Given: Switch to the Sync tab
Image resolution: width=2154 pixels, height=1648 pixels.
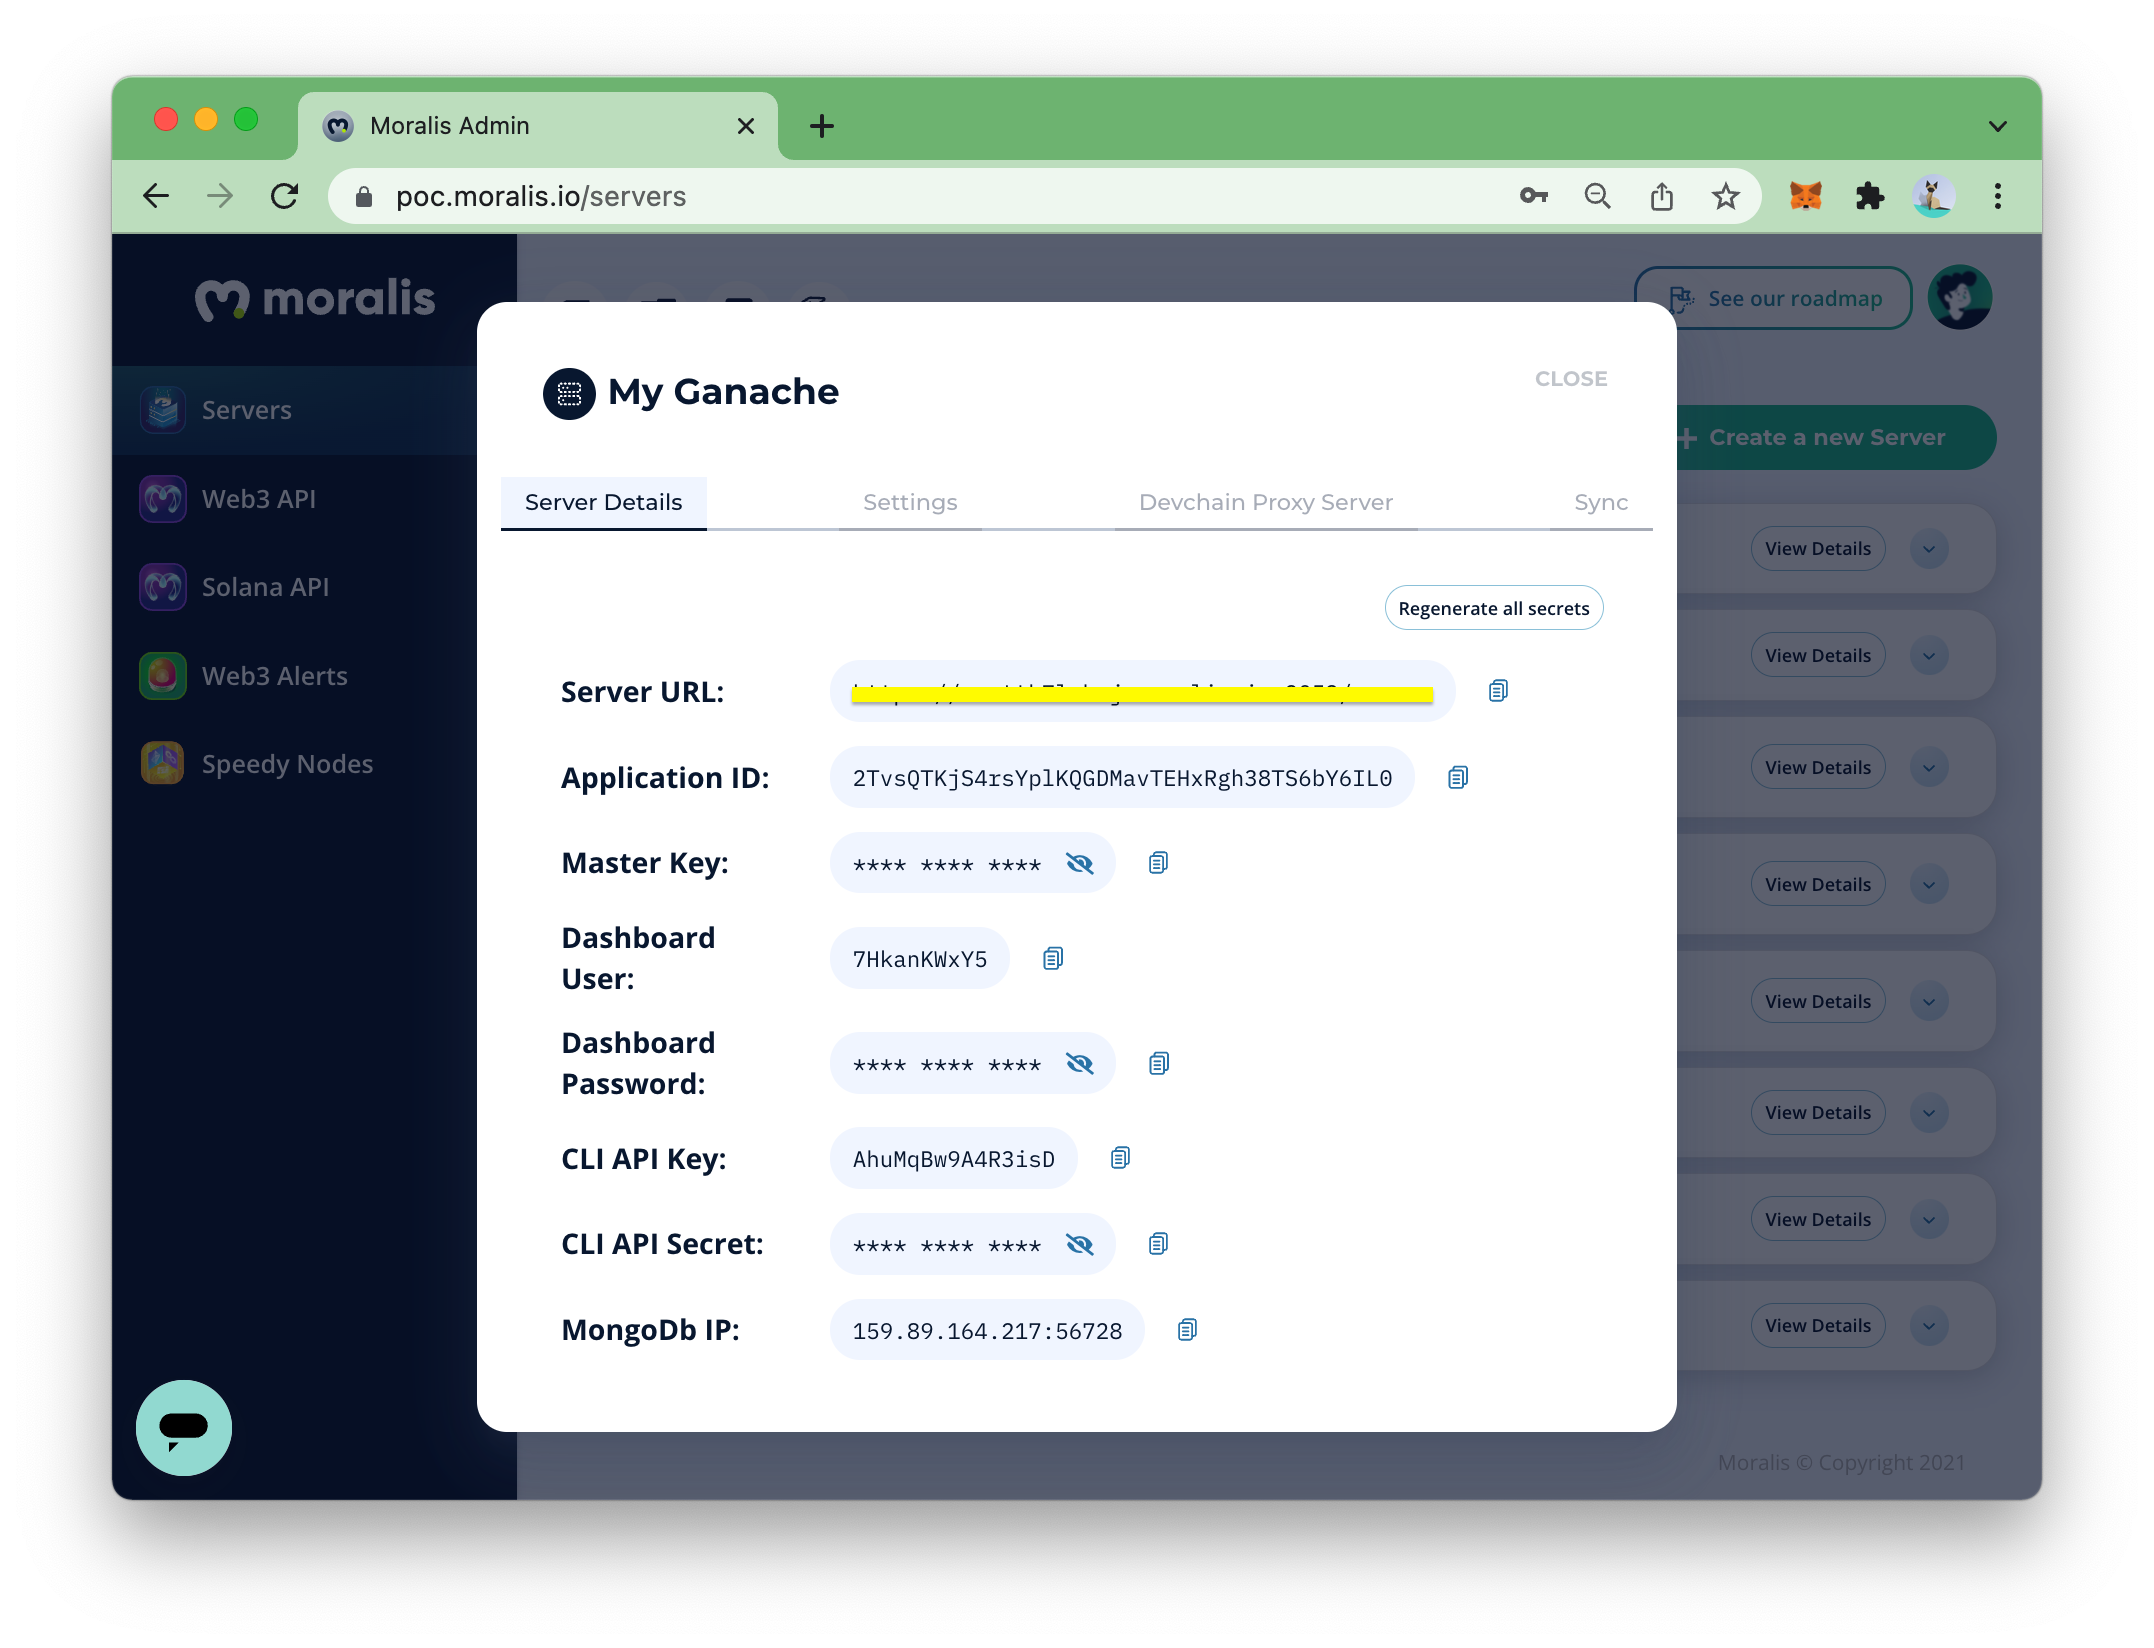Looking at the screenshot, I should click(1600, 502).
